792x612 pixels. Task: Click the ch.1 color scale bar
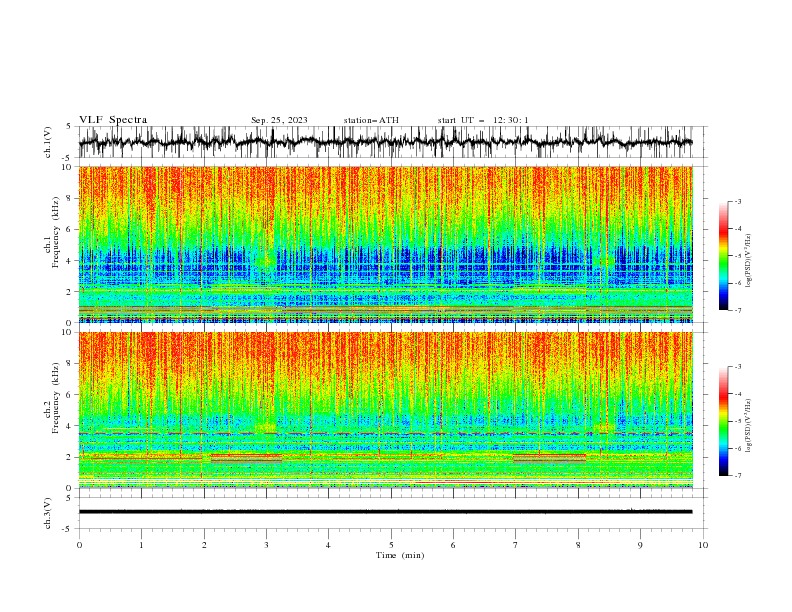coord(724,256)
